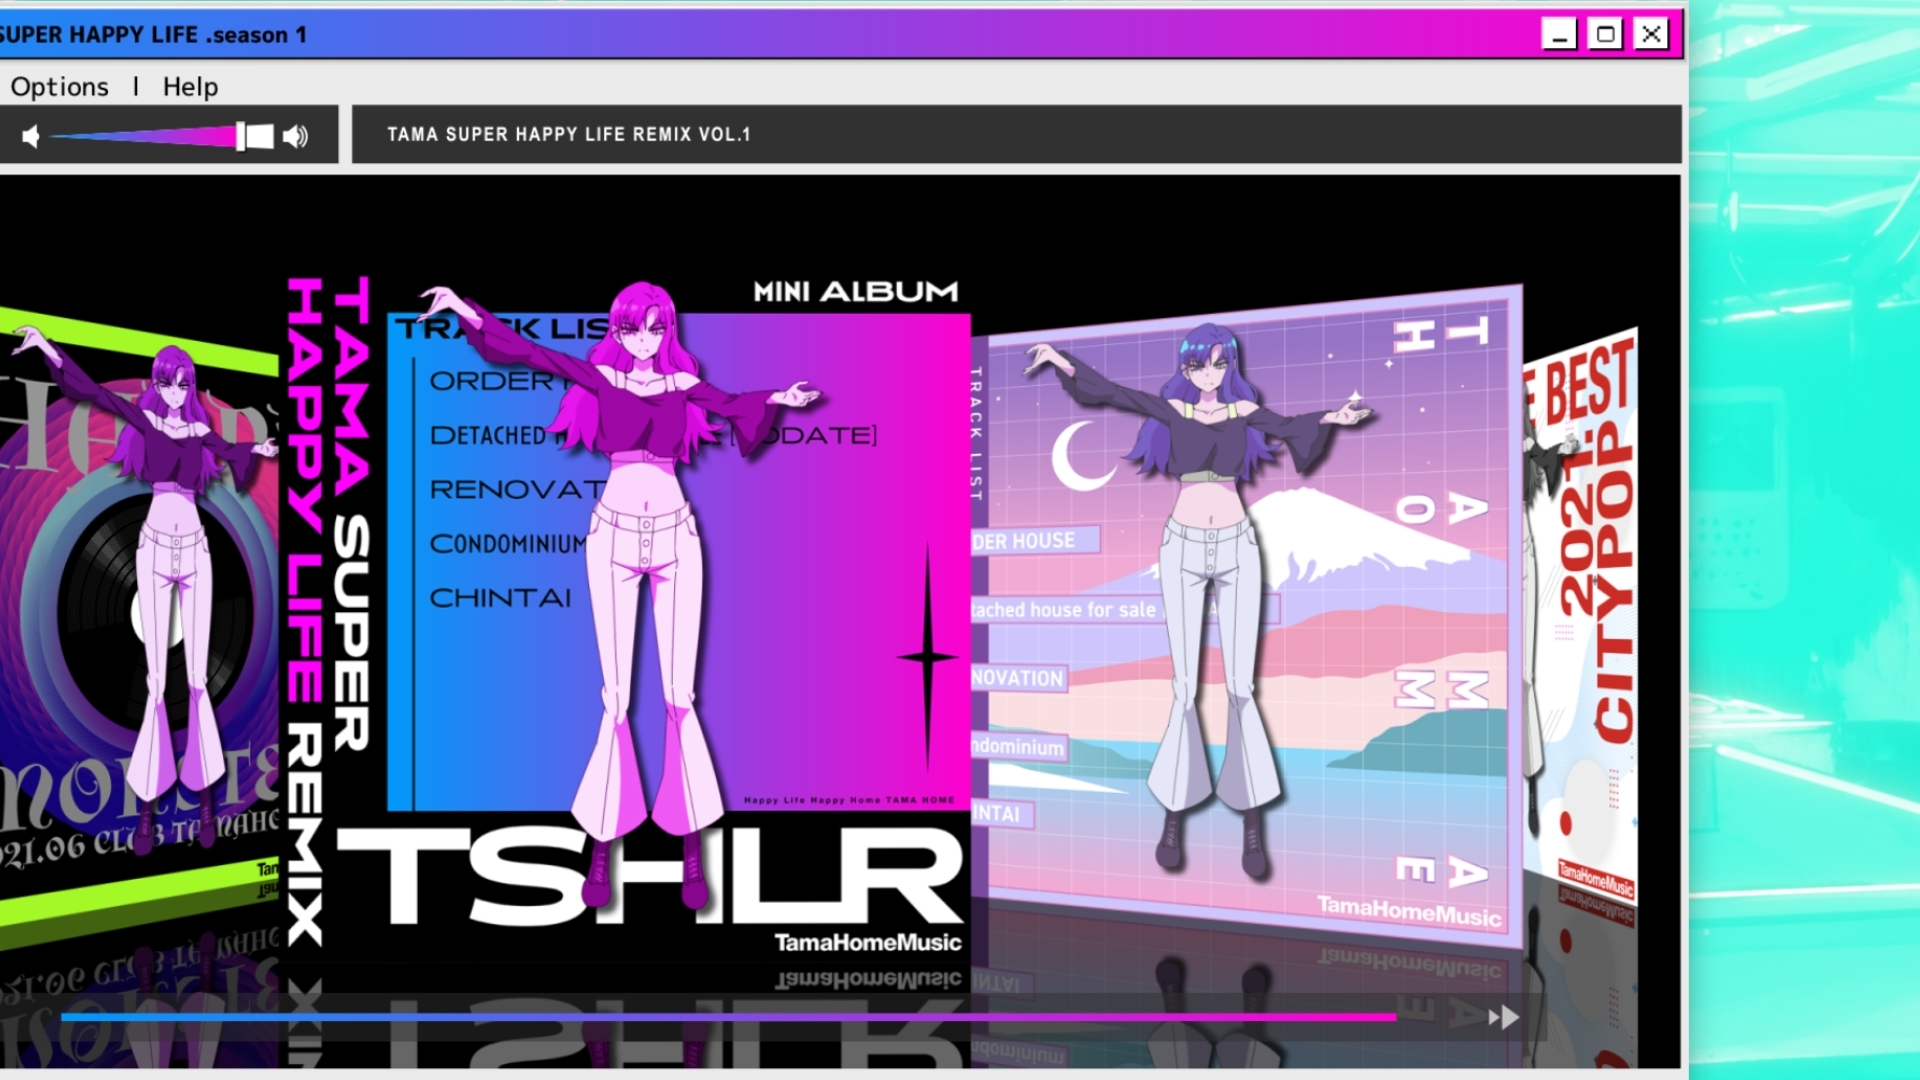
Task: Select the RENOVATION track entry
Action: pyautogui.click(x=515, y=490)
